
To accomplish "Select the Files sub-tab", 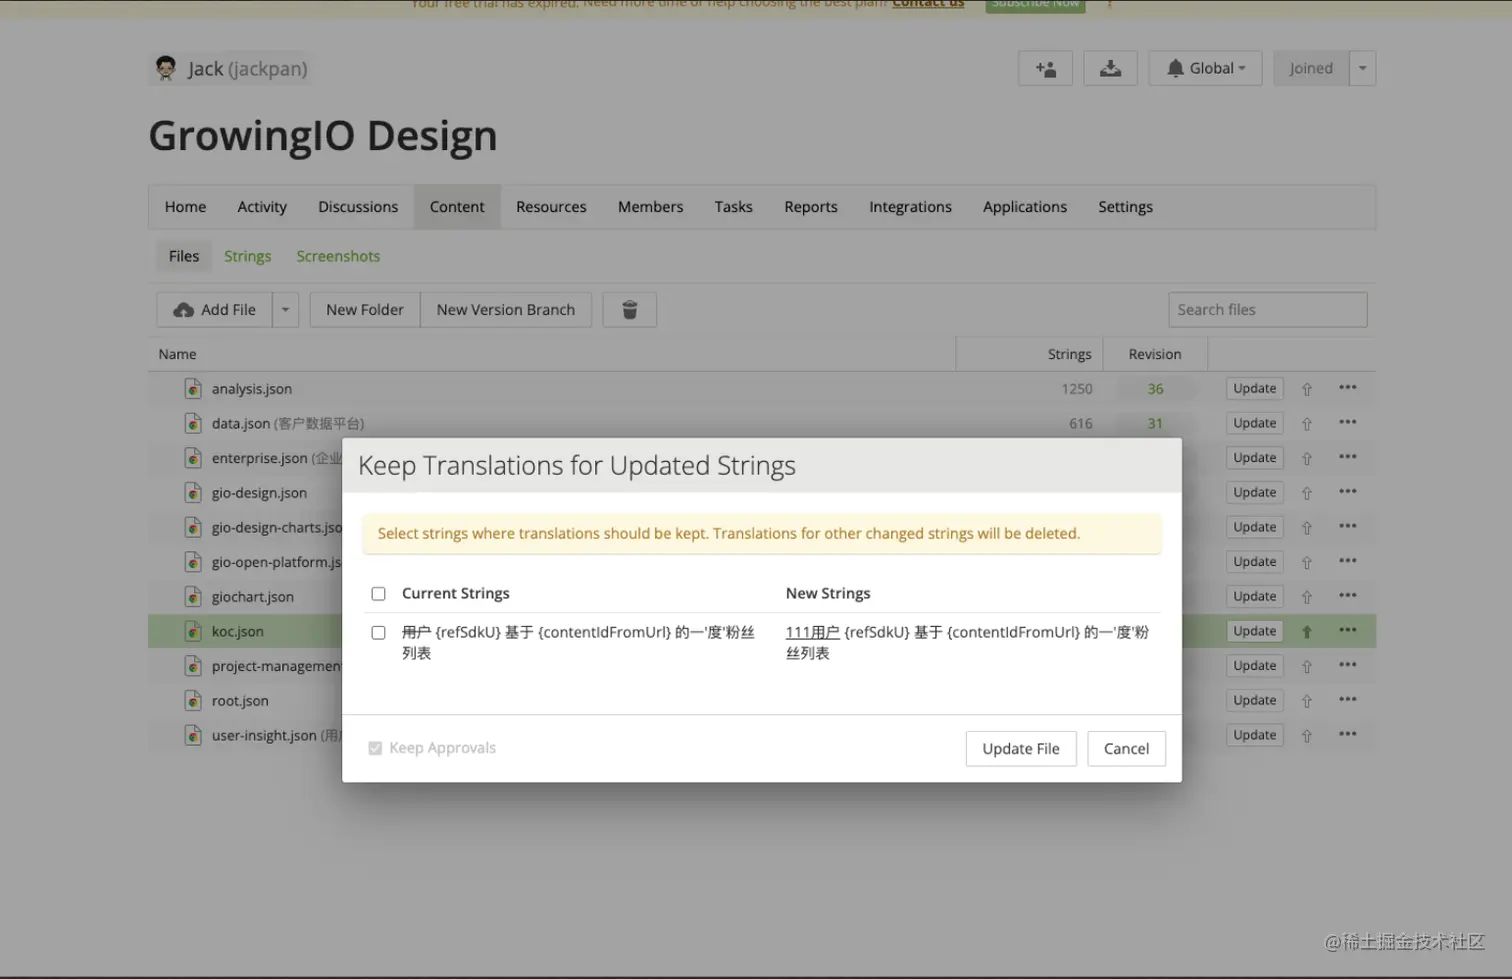I will click(184, 256).
